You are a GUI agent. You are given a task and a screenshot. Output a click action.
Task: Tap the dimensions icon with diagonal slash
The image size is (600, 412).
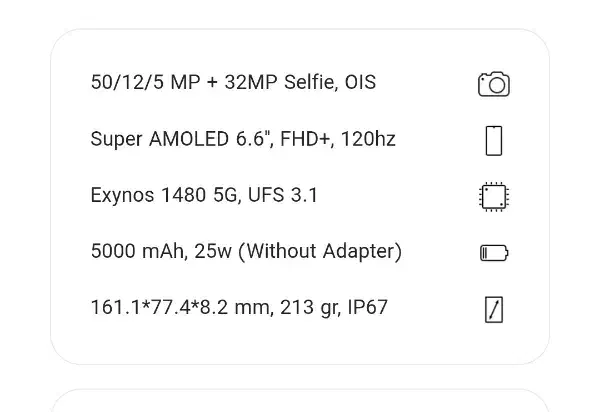click(x=493, y=309)
